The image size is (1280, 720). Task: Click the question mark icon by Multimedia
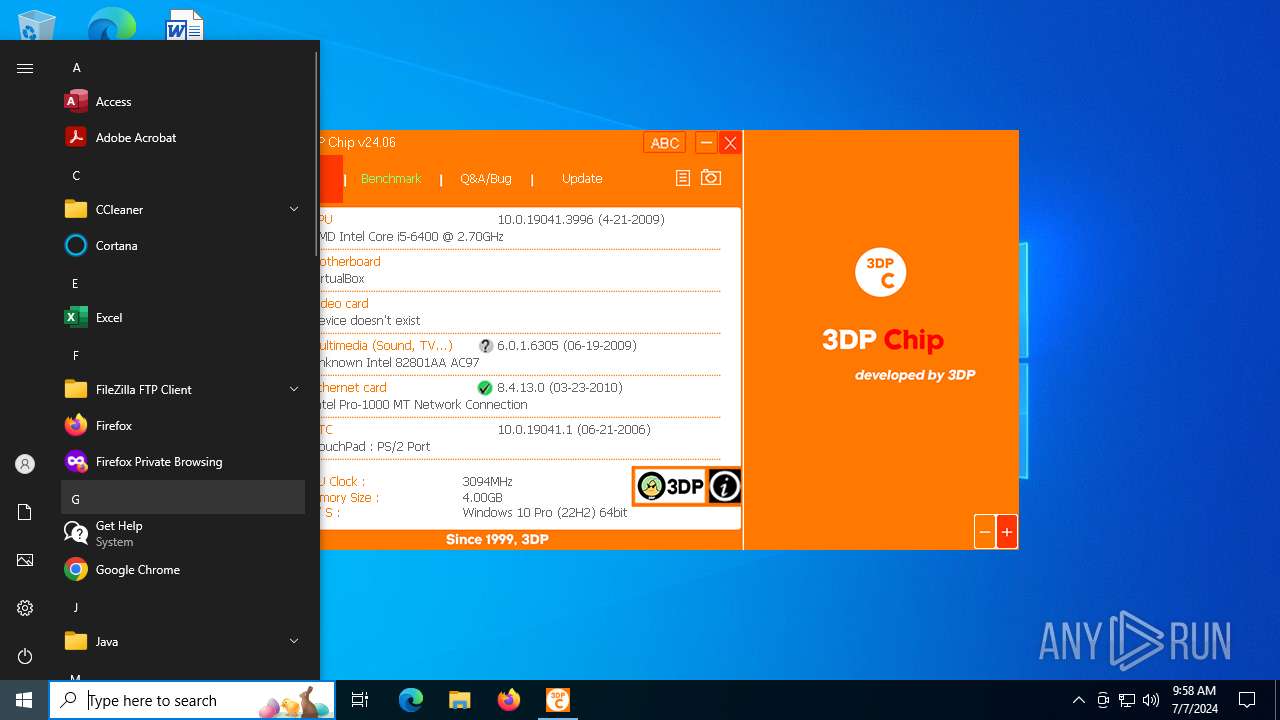click(x=486, y=346)
